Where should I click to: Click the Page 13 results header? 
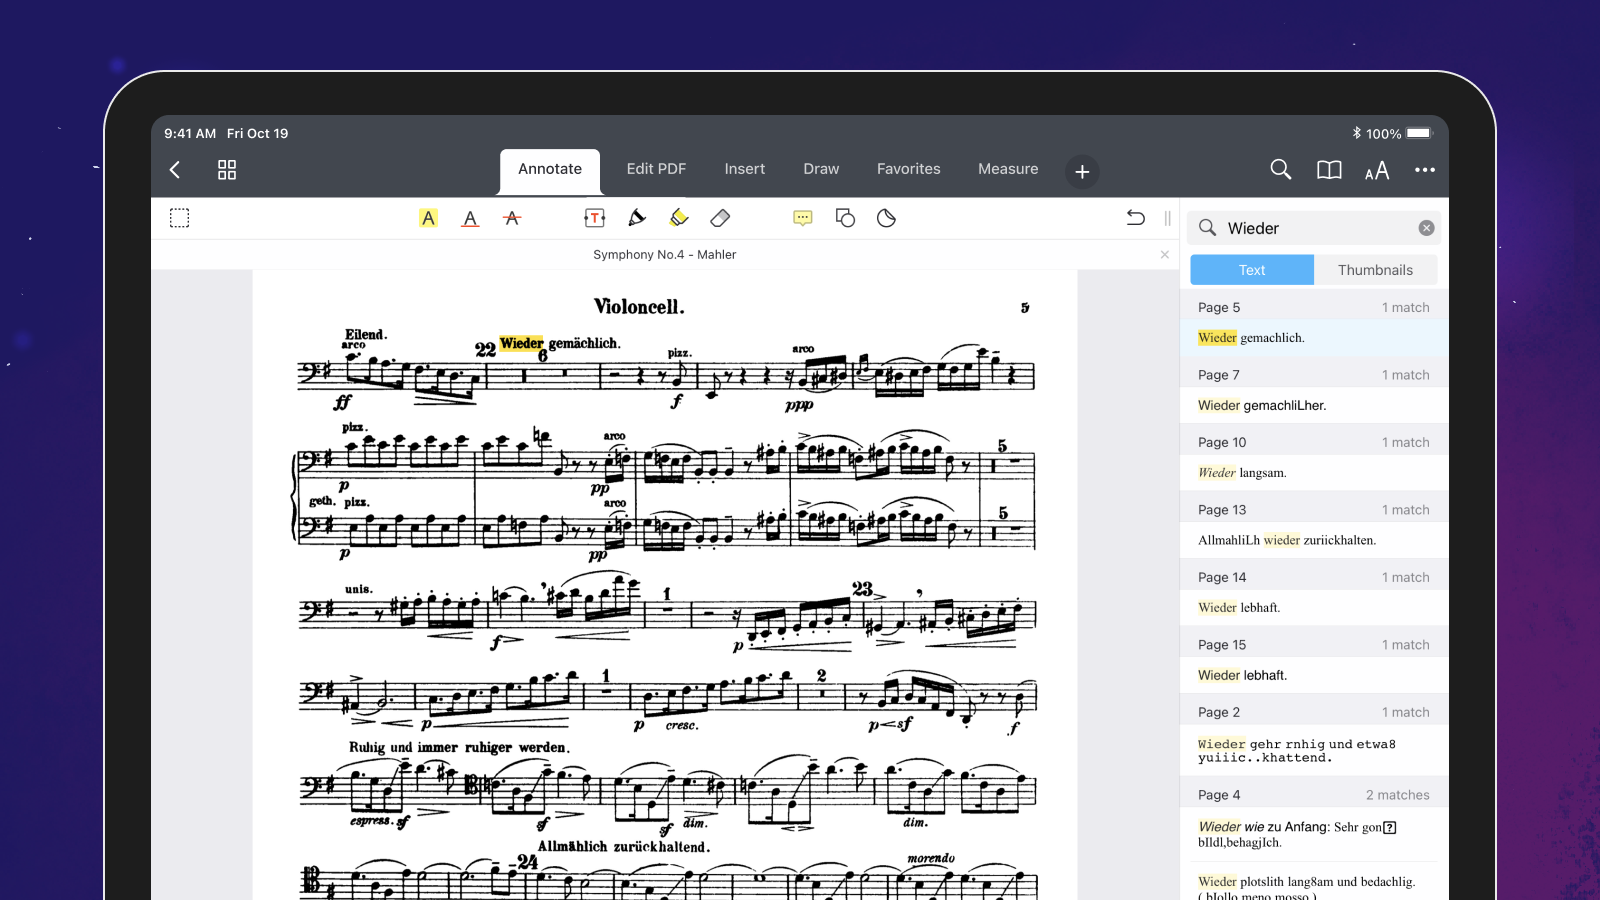click(1314, 510)
